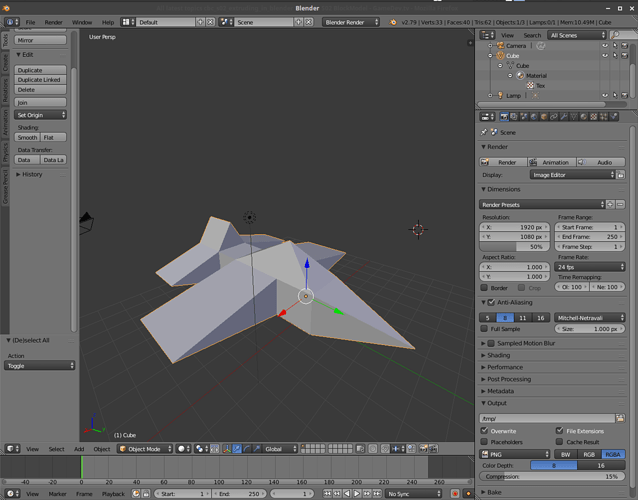Open the No Sync dropdown
Viewport: 638px width, 500px height.
point(413,493)
